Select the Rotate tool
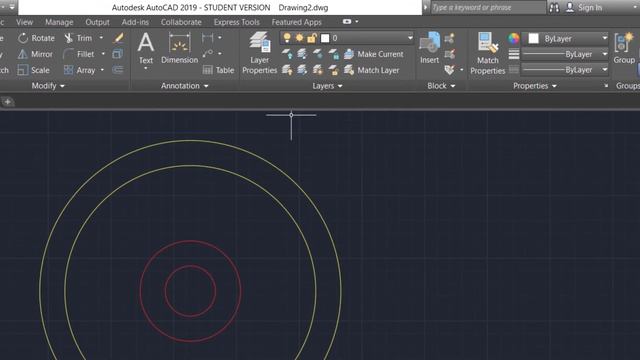Screen dimensions: 640x360 (36, 38)
